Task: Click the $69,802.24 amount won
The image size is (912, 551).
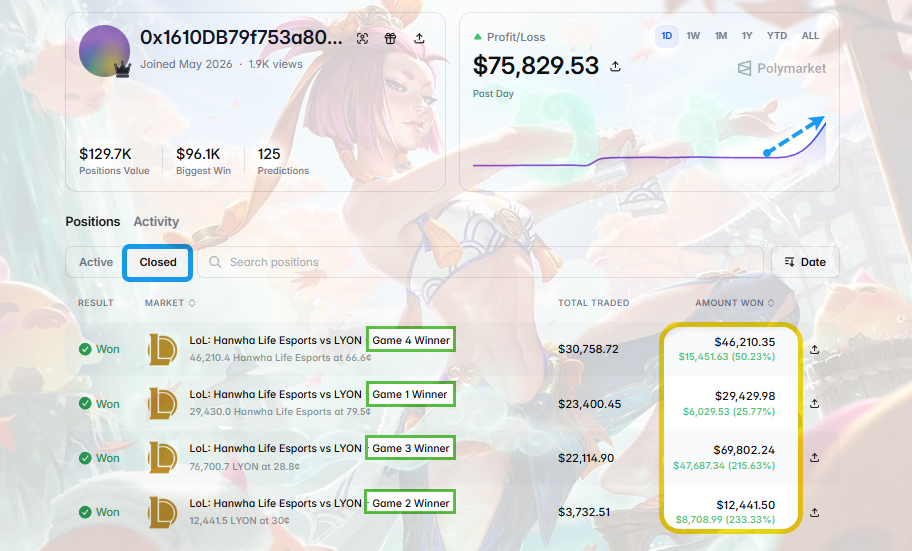Action: (744, 450)
